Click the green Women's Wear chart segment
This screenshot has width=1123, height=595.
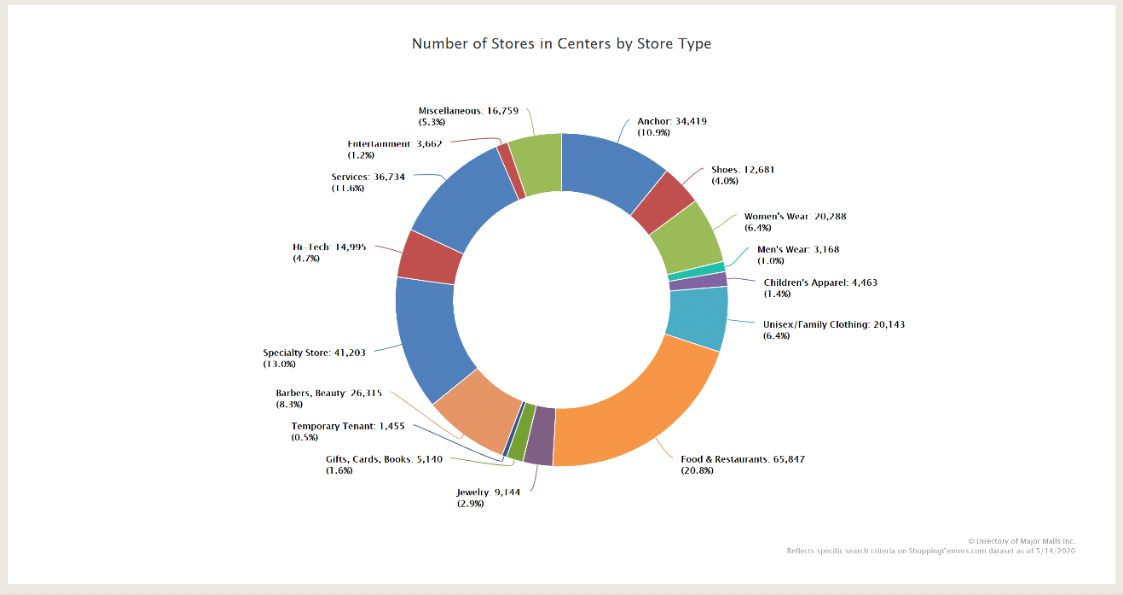pos(686,240)
